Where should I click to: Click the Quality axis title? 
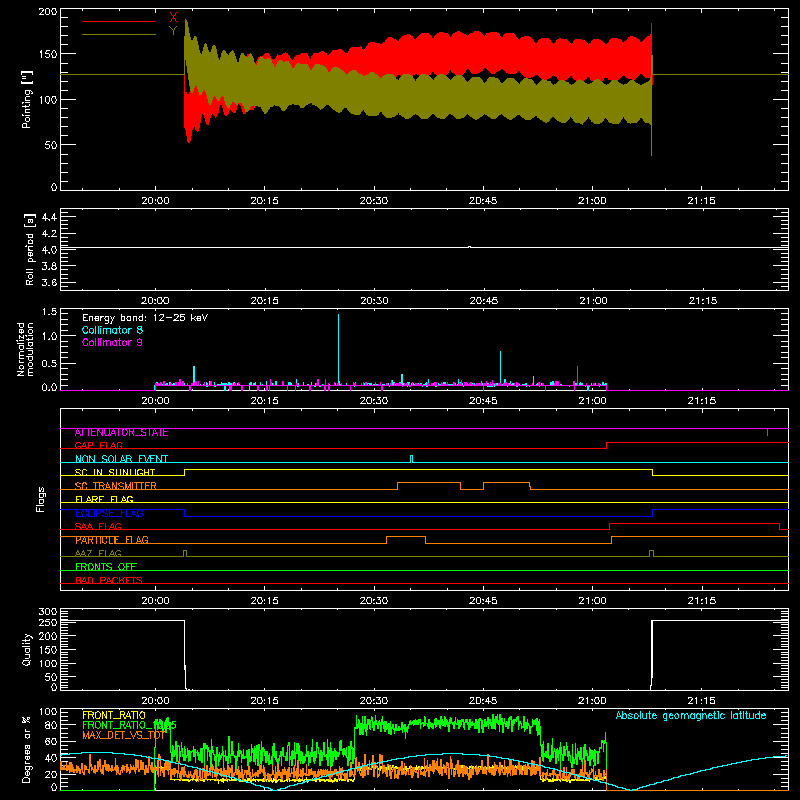[x=27, y=649]
